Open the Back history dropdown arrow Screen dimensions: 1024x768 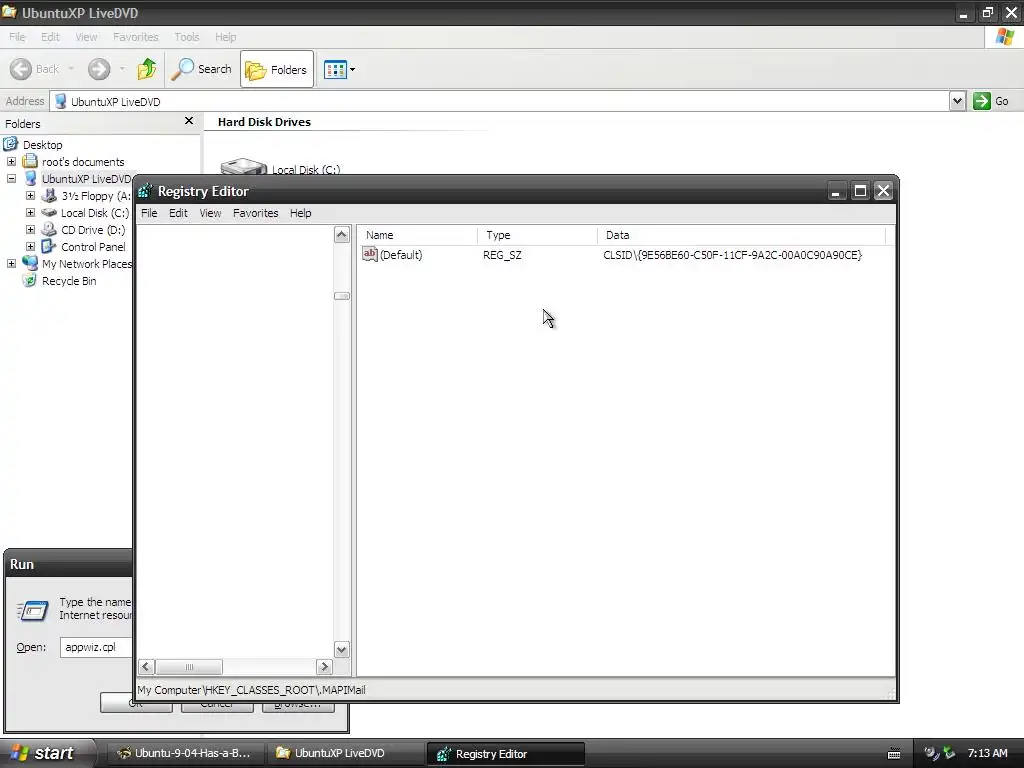(71, 69)
